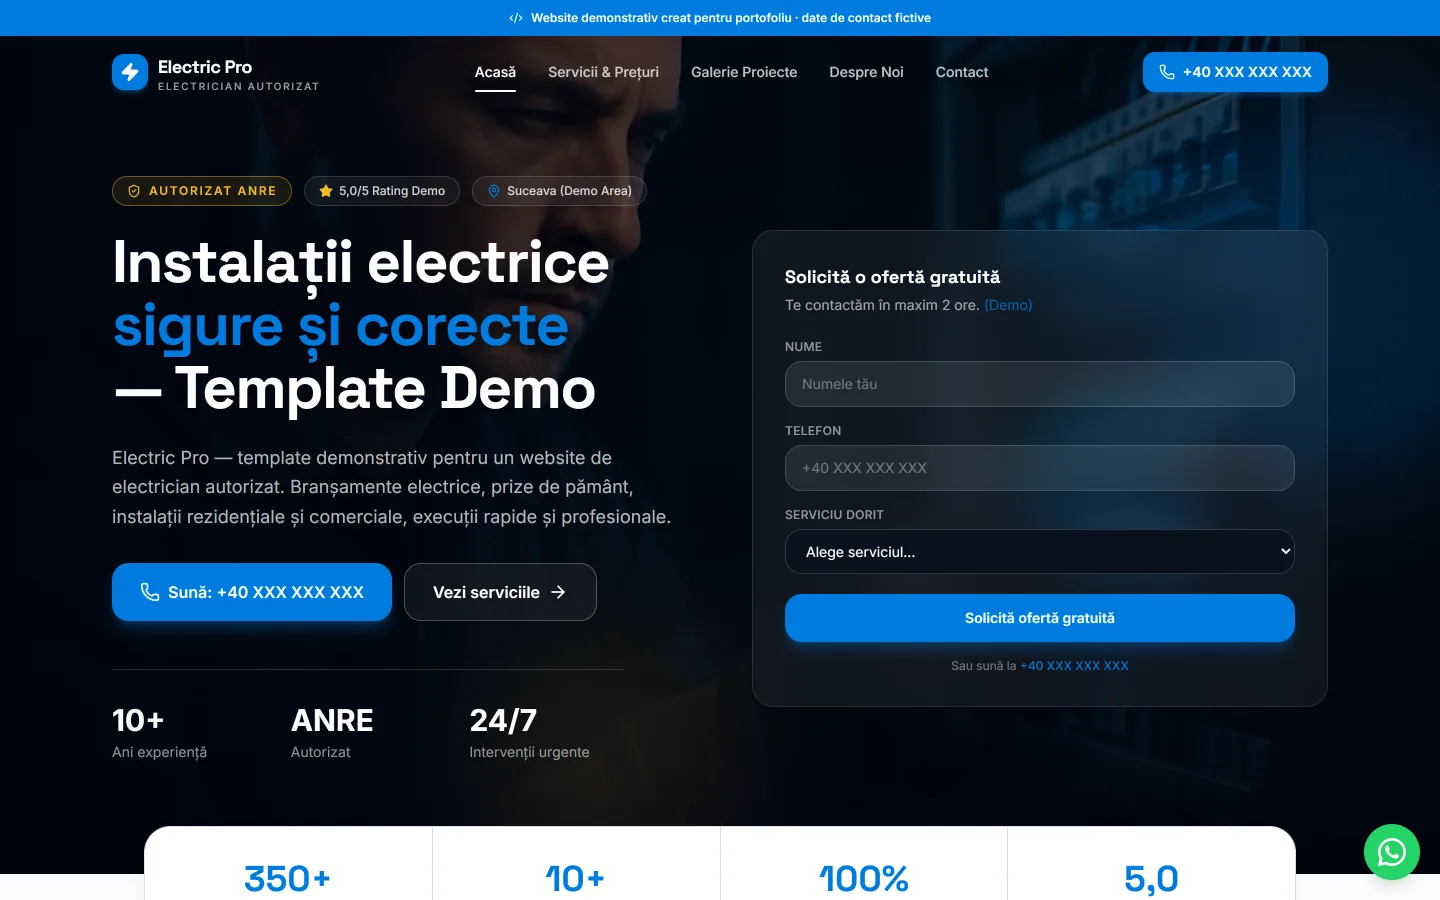The image size is (1440, 900).
Task: Click the (Demo) text in the form subtitle
Action: click(1008, 305)
